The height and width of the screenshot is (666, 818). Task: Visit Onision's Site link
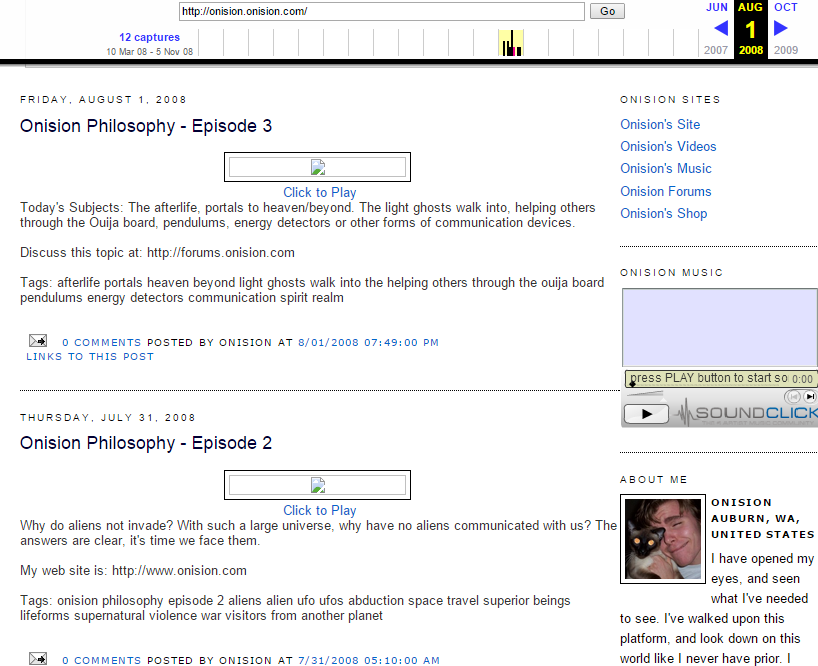pyautogui.click(x=660, y=125)
